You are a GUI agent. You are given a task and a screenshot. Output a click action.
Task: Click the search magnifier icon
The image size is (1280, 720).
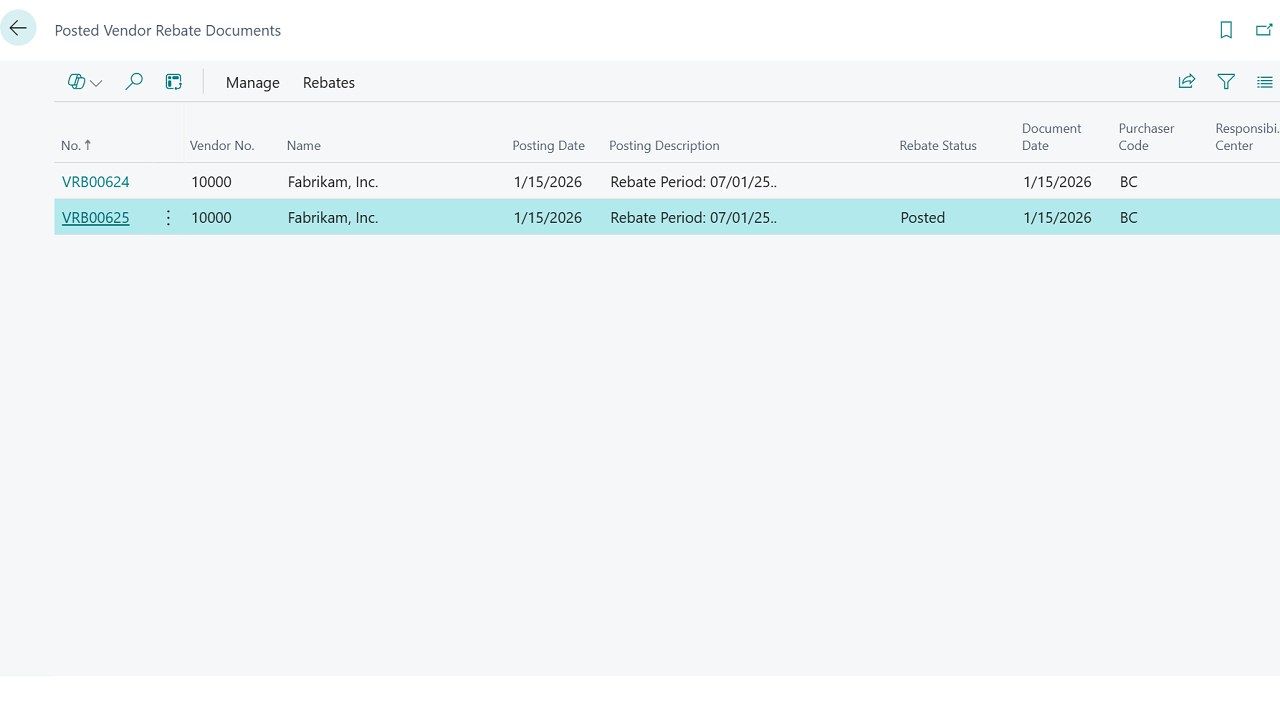pos(133,82)
